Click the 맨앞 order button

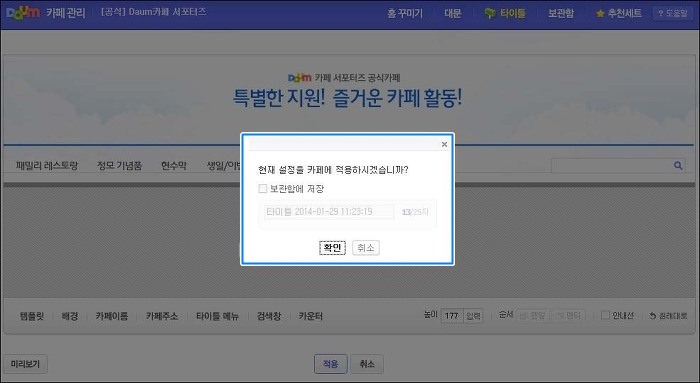point(532,316)
